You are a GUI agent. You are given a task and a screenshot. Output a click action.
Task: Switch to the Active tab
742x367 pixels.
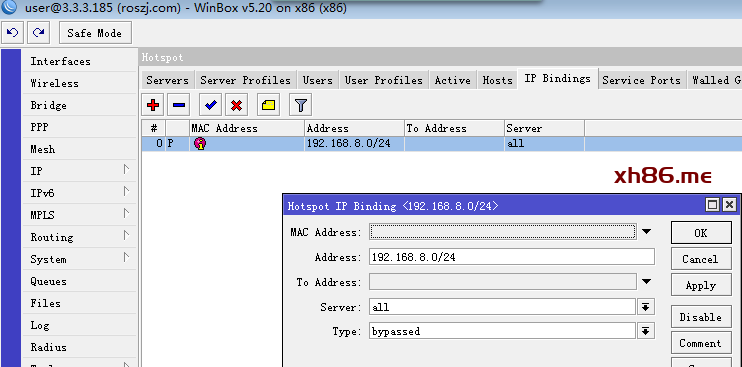(452, 80)
